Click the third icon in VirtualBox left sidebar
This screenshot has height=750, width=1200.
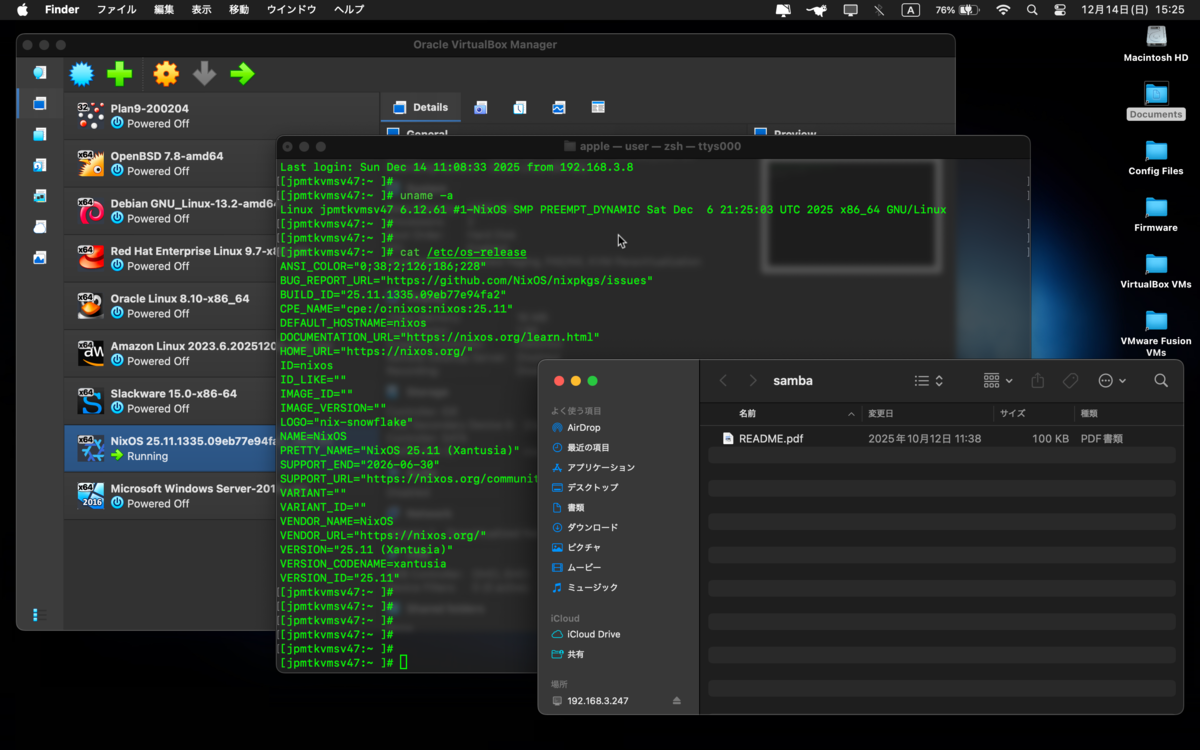coord(40,134)
